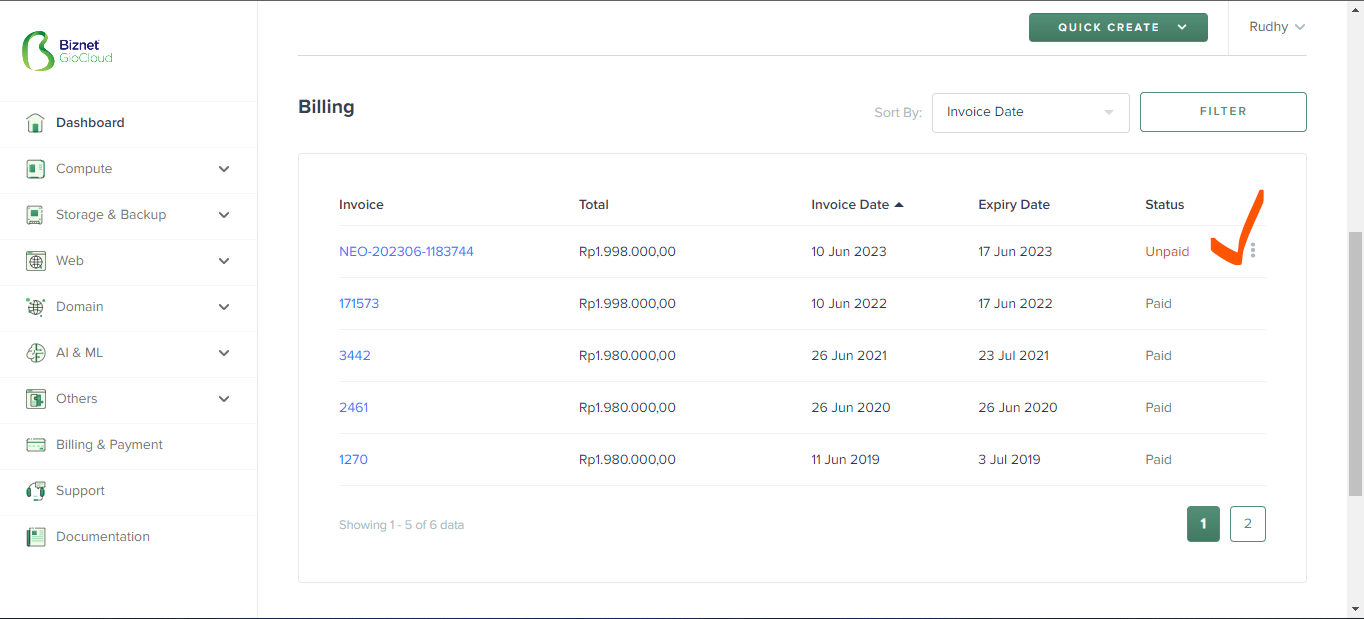Image resolution: width=1364 pixels, height=619 pixels.
Task: Click the Storage & Backup icon
Action: click(x=35, y=215)
